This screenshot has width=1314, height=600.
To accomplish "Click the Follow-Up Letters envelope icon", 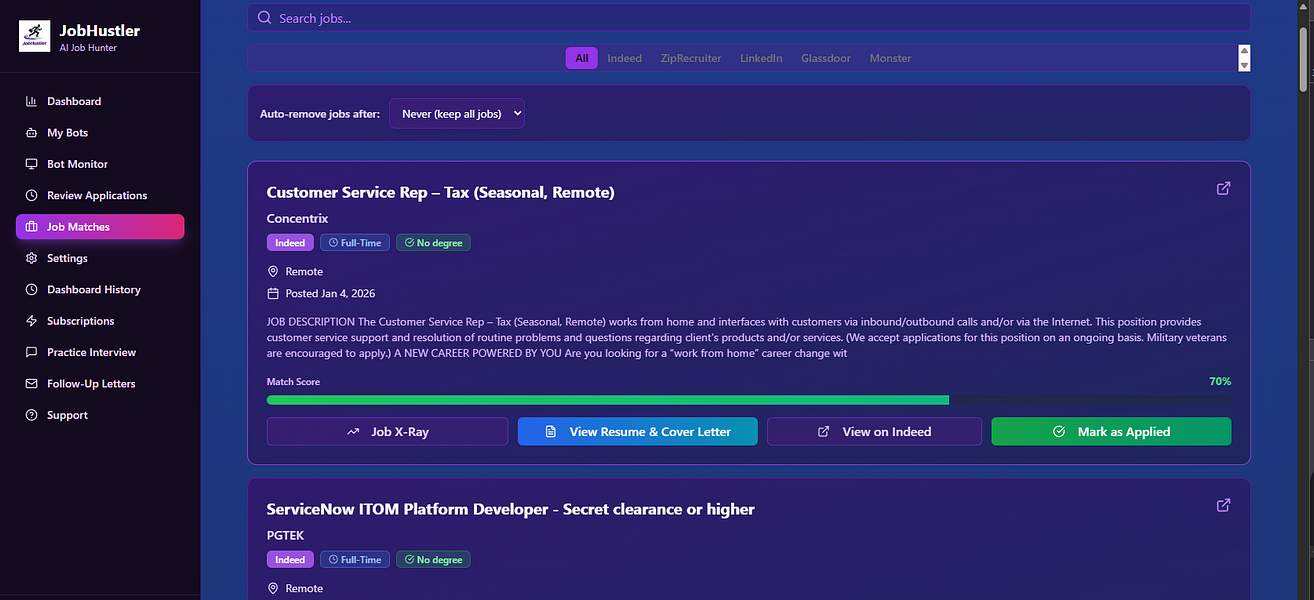I will click(31, 384).
